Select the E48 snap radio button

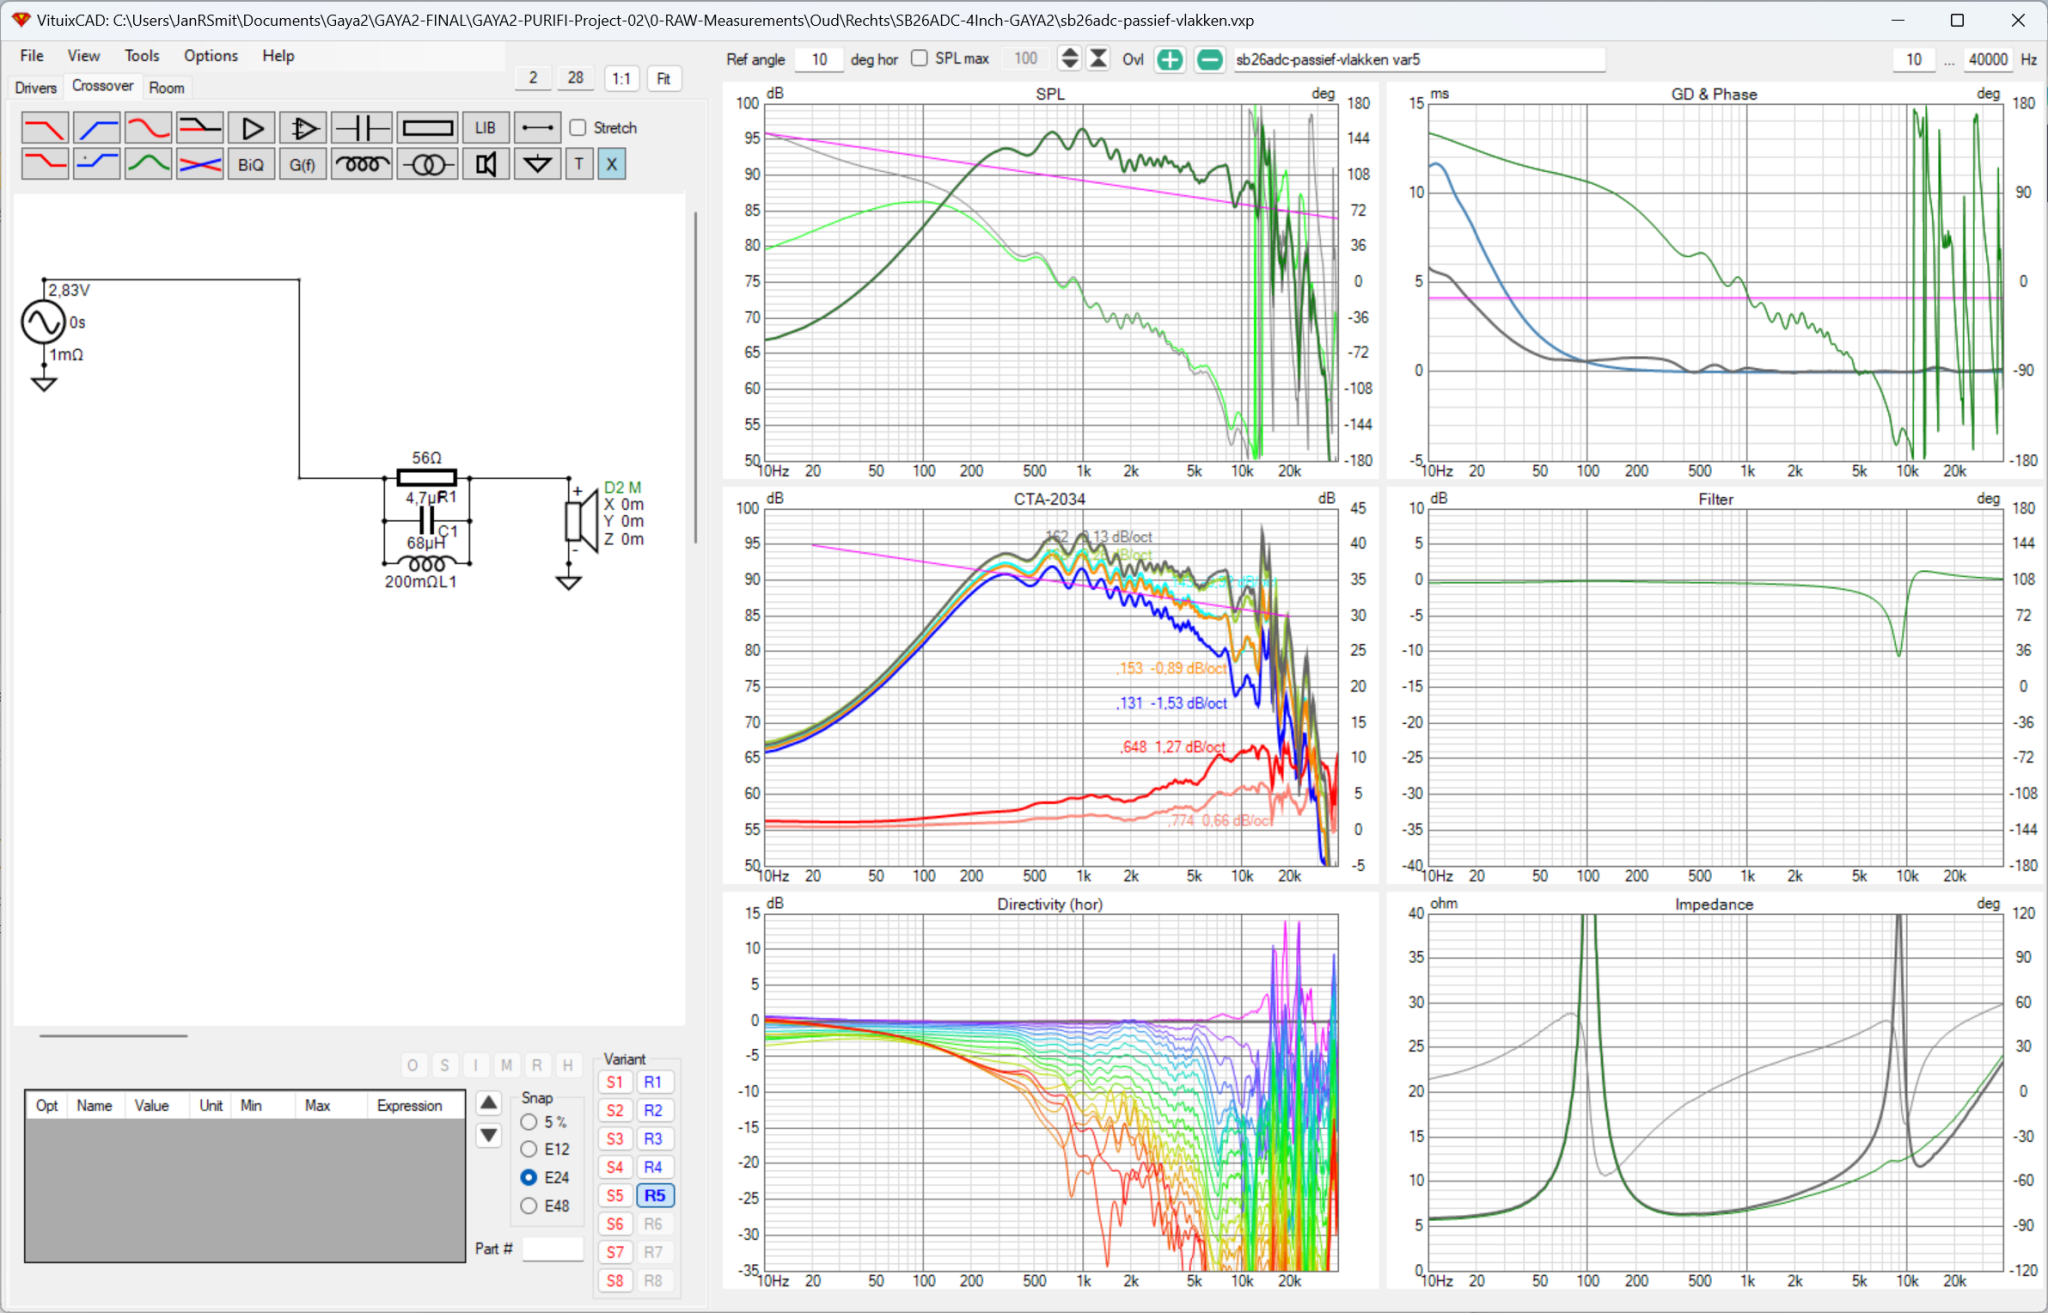pyautogui.click(x=529, y=1206)
